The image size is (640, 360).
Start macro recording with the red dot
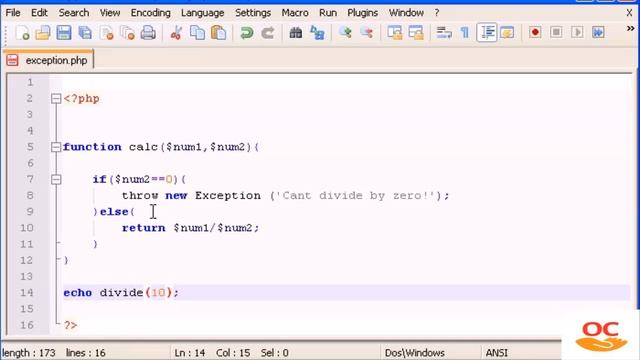[535, 32]
